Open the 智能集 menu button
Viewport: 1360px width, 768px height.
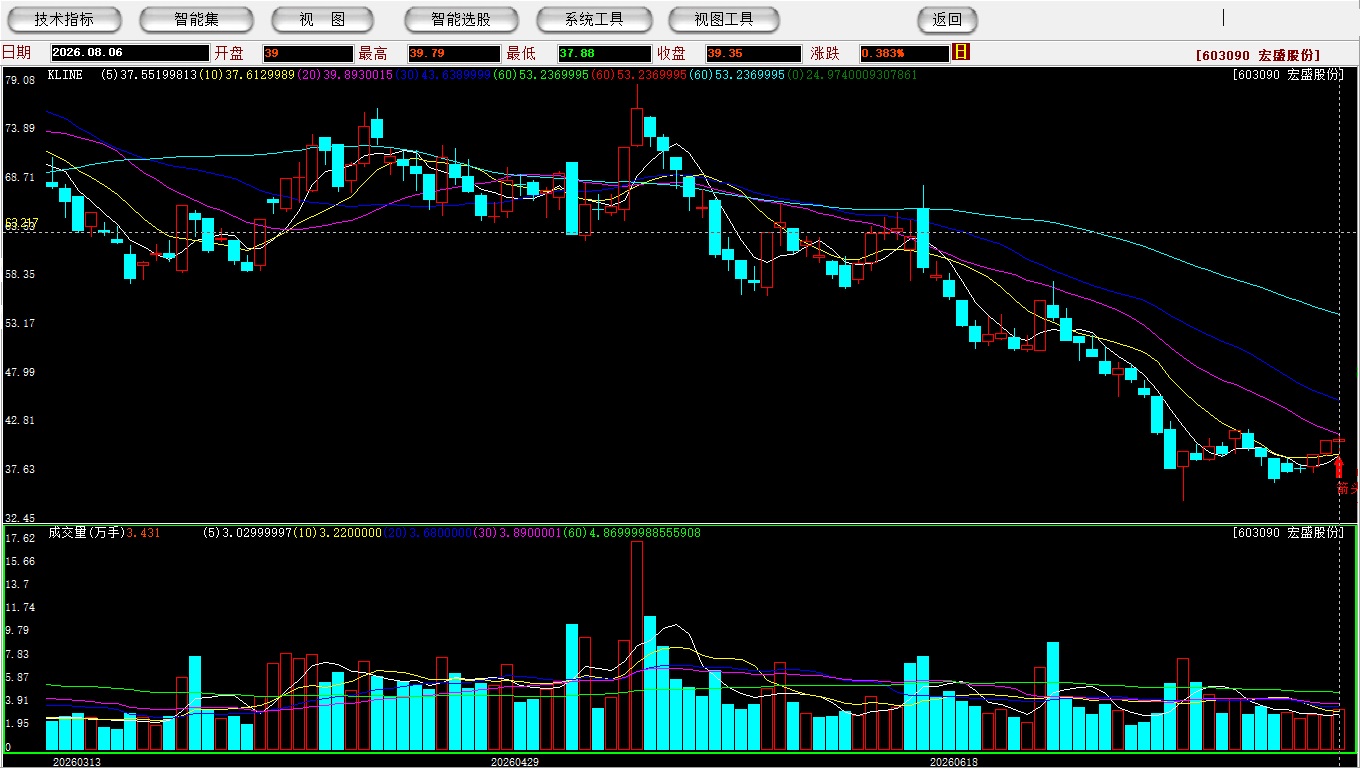195,19
